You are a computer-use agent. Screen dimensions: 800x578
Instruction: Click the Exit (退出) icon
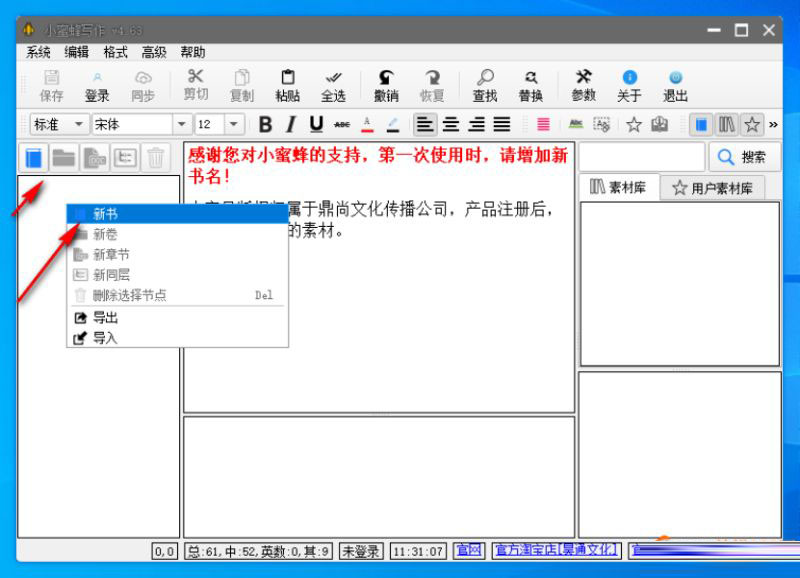tap(676, 86)
